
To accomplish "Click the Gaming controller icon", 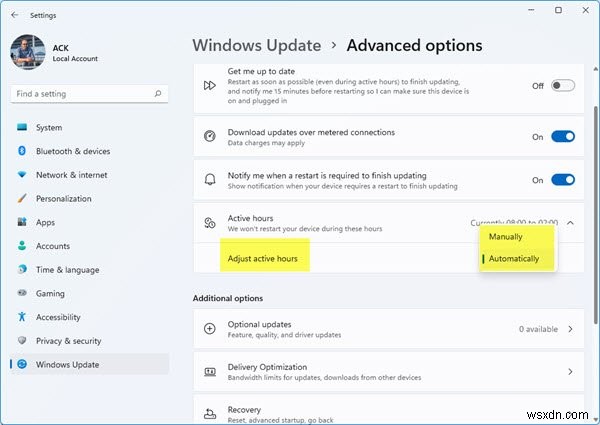I will click(x=22, y=293).
